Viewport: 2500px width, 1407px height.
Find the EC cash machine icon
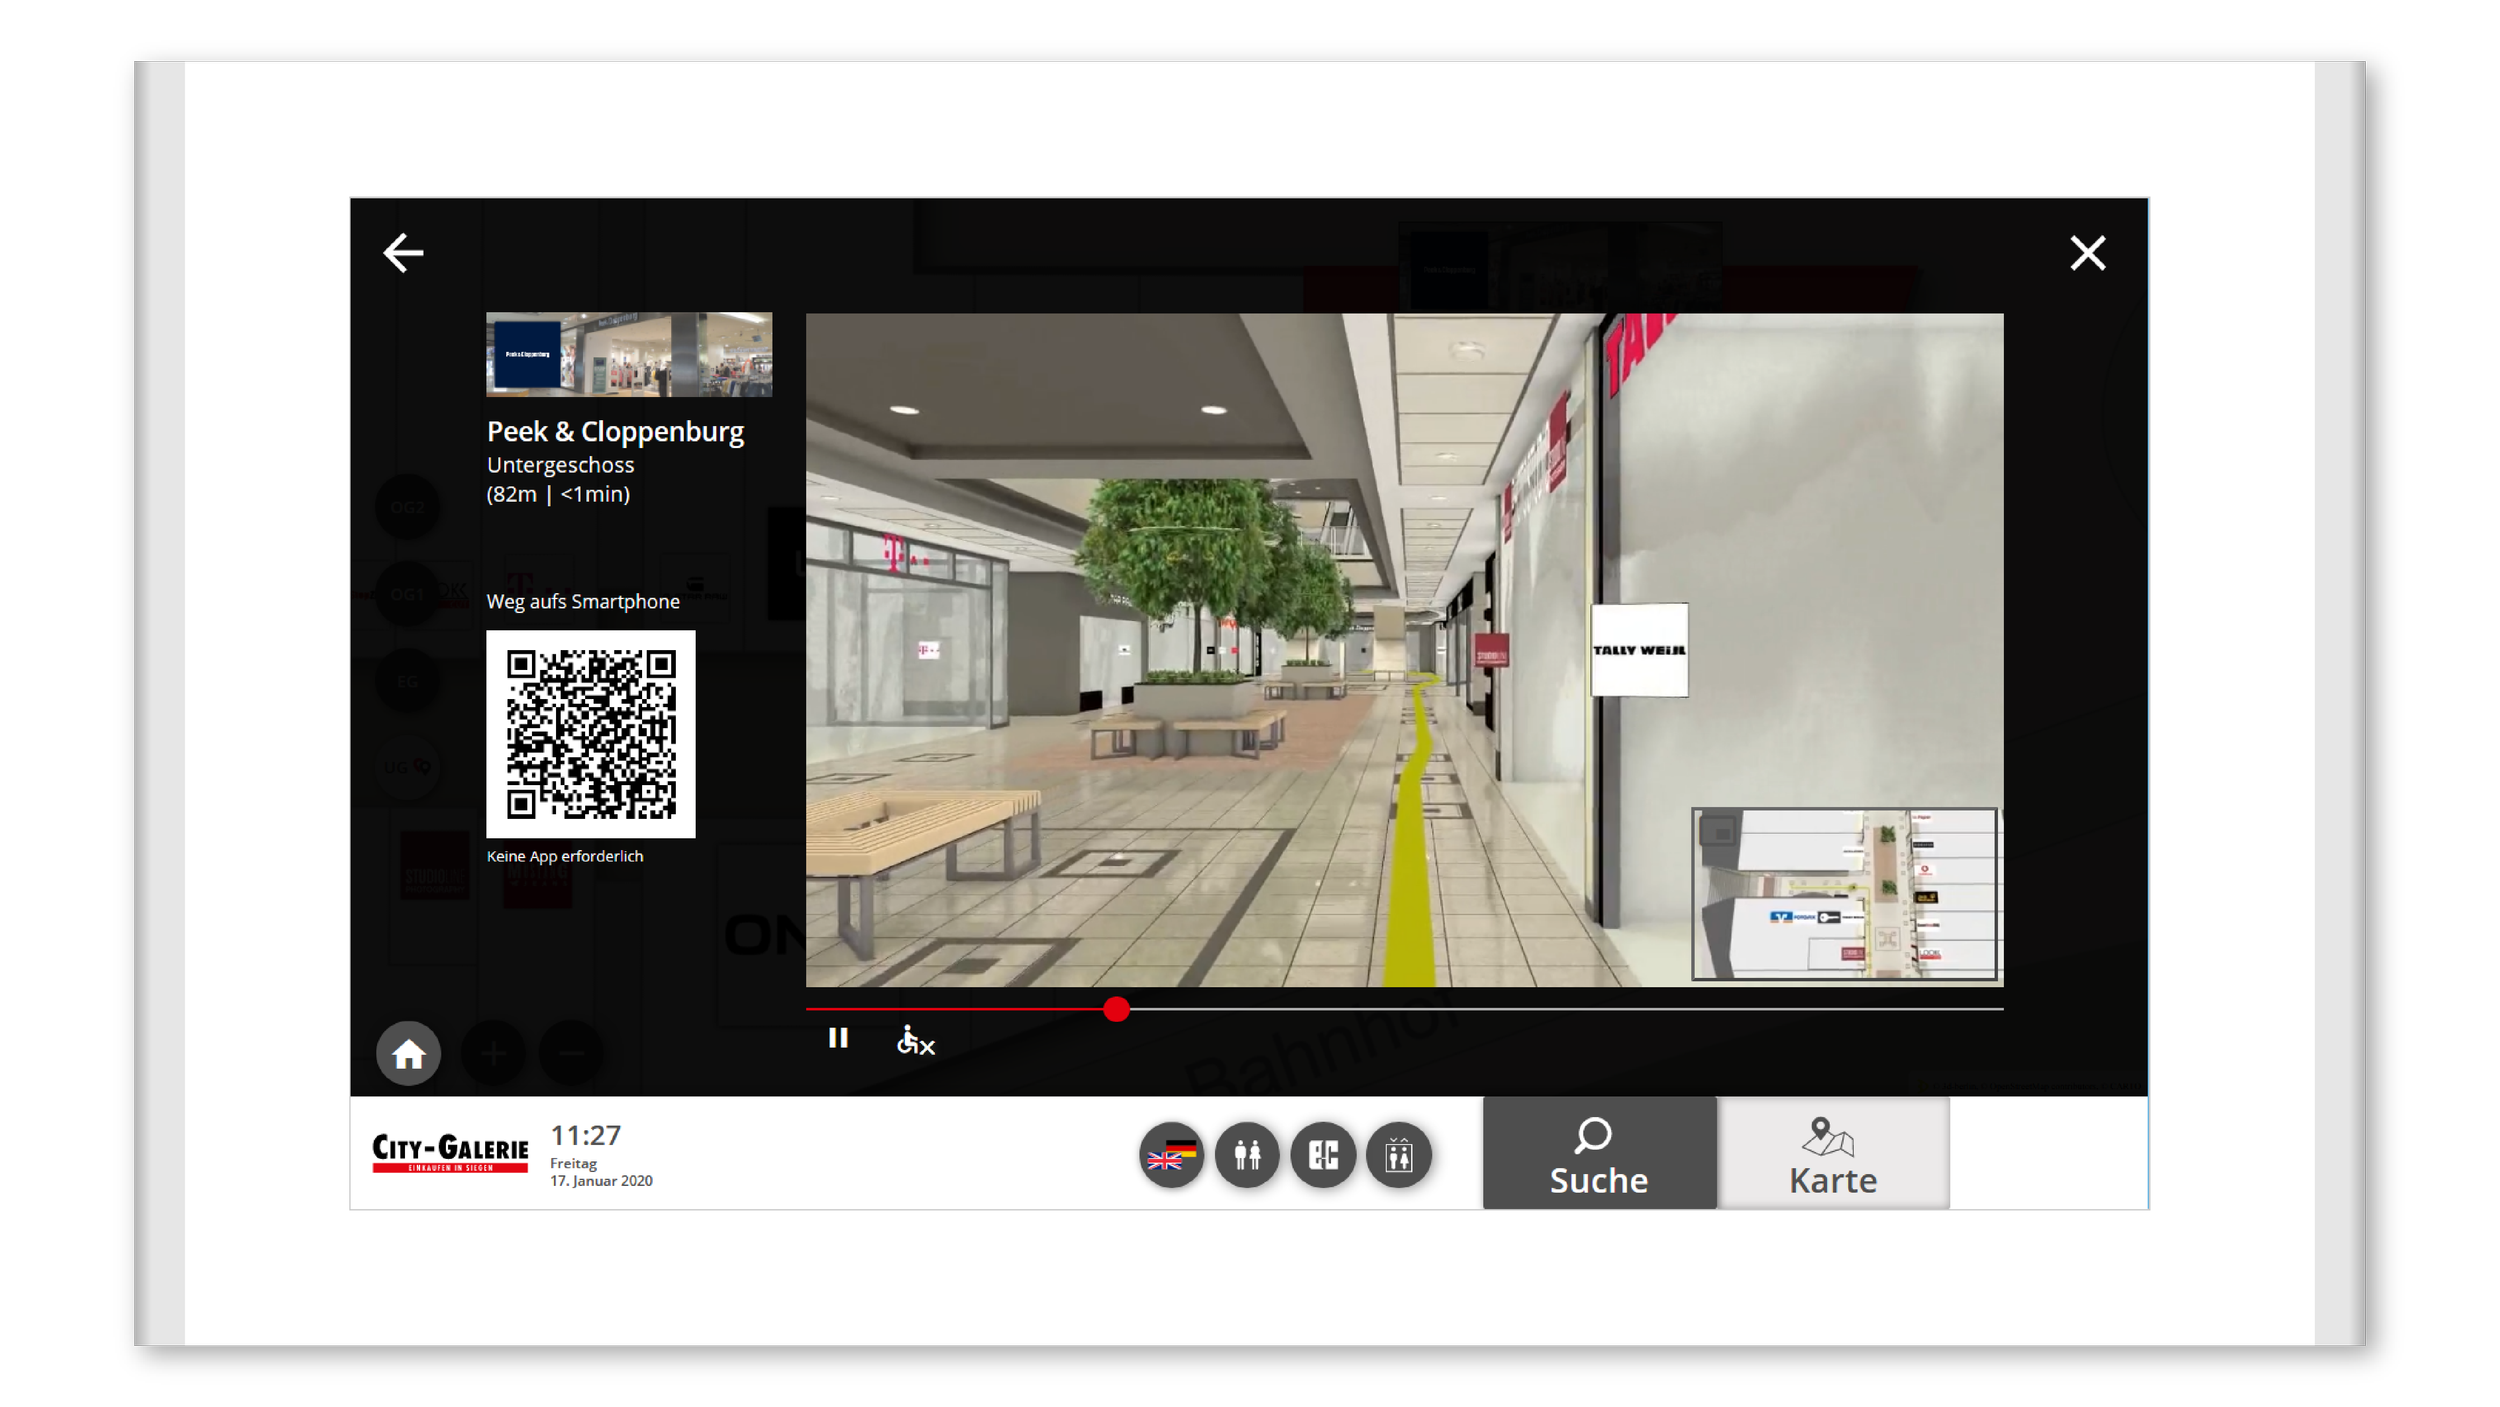pos(1323,1155)
